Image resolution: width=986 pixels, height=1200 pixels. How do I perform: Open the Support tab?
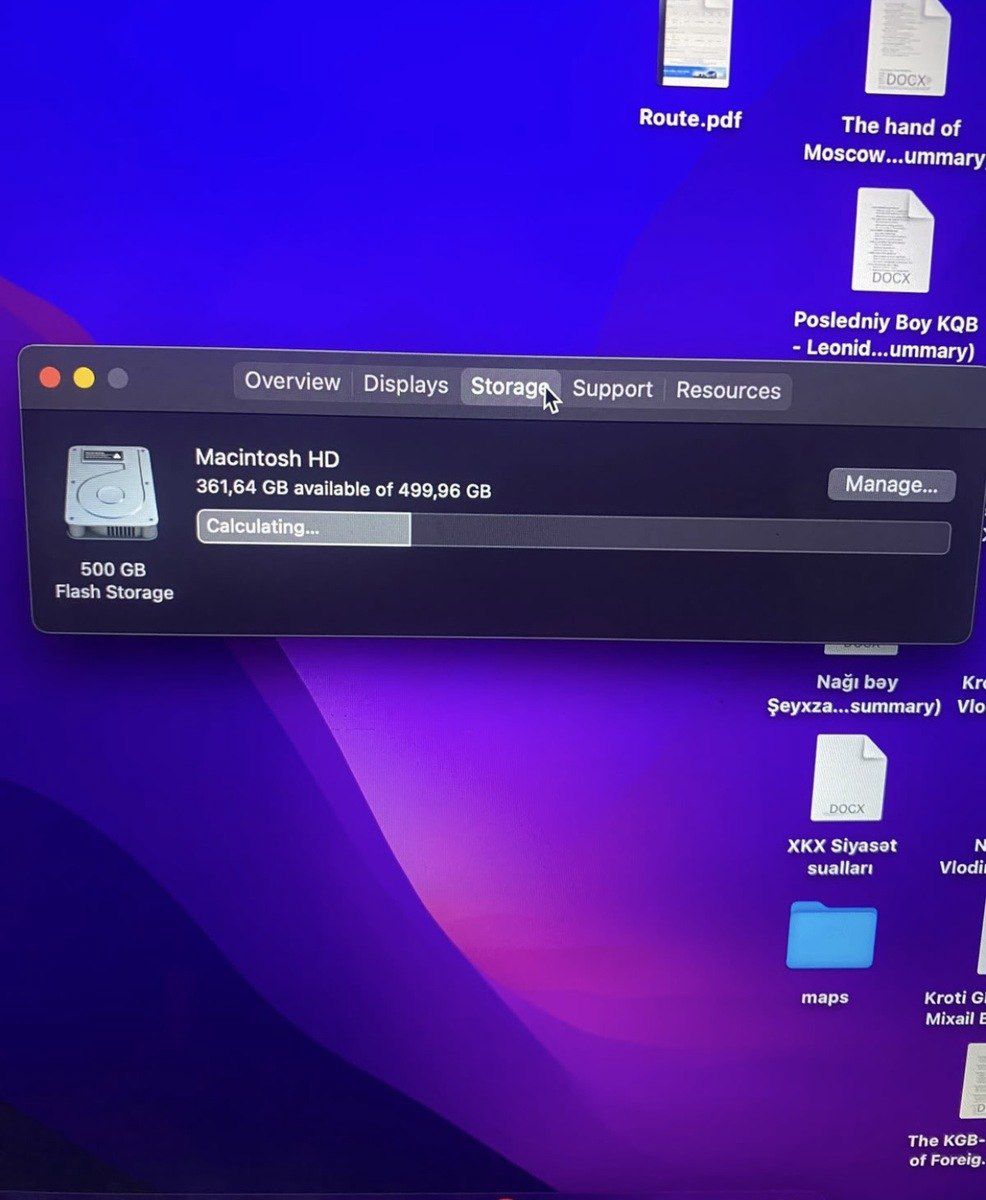click(x=612, y=389)
